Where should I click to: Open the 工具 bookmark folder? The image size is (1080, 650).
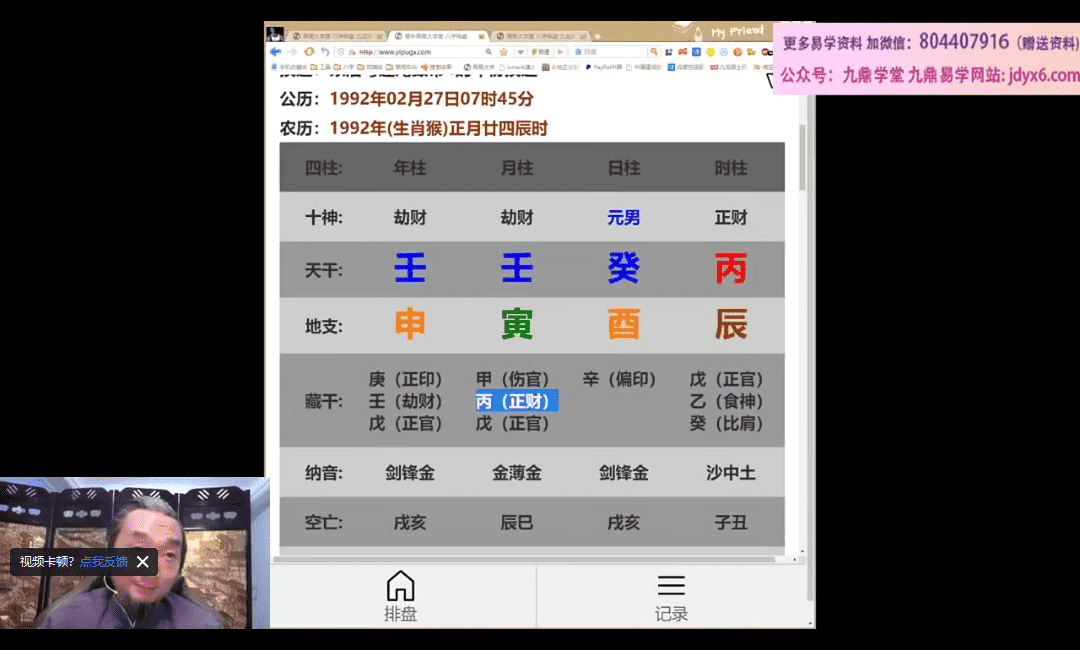324,67
